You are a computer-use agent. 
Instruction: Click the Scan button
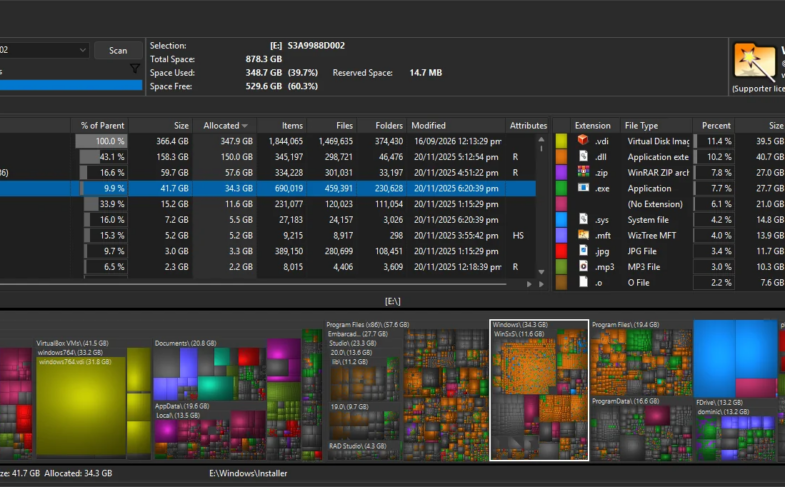tap(118, 51)
